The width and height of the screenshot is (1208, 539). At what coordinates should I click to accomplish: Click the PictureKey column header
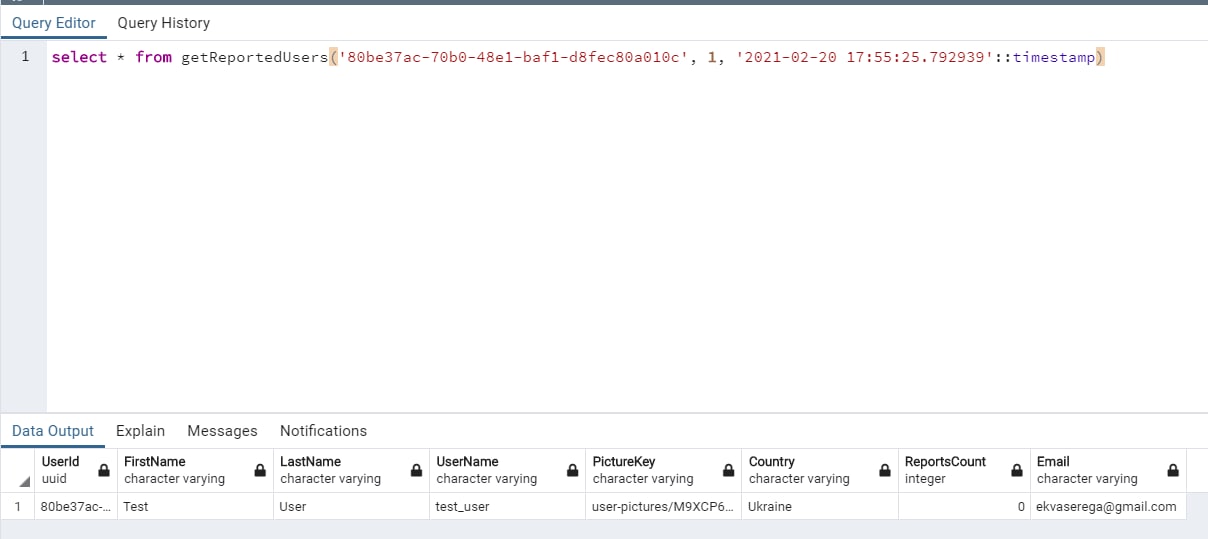coord(663,470)
